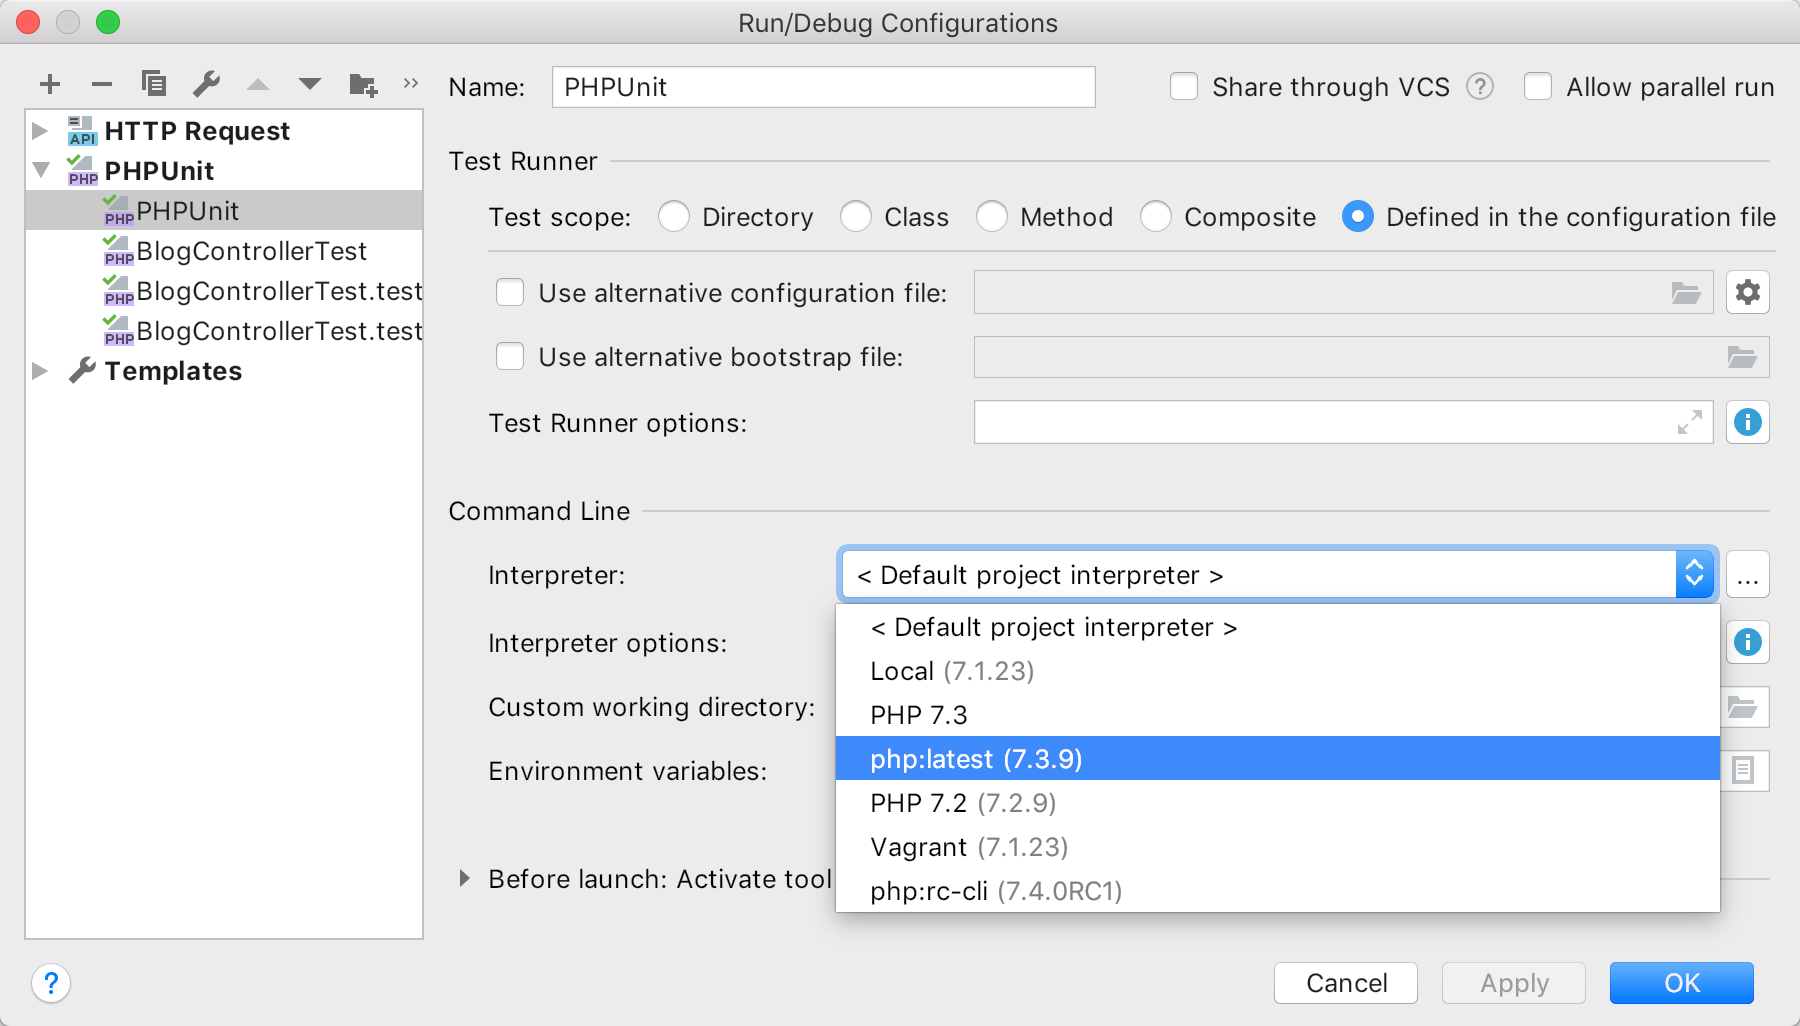
Task: Open the Share through VCS help icon
Action: [x=1480, y=87]
